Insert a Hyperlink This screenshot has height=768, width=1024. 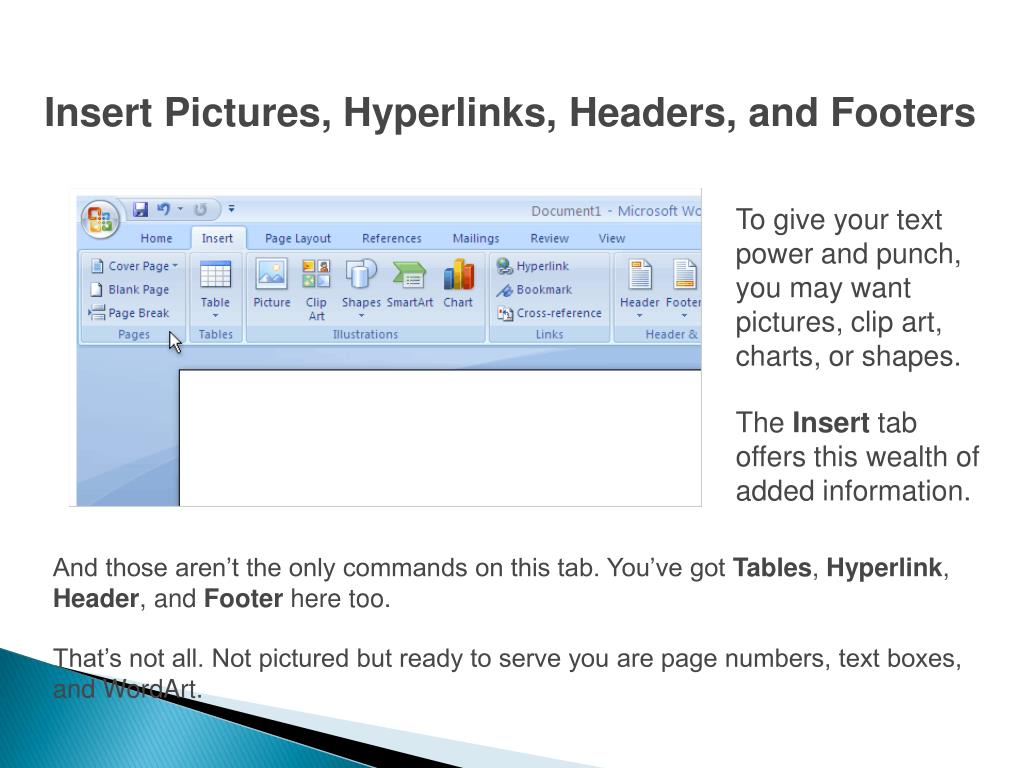(532, 266)
